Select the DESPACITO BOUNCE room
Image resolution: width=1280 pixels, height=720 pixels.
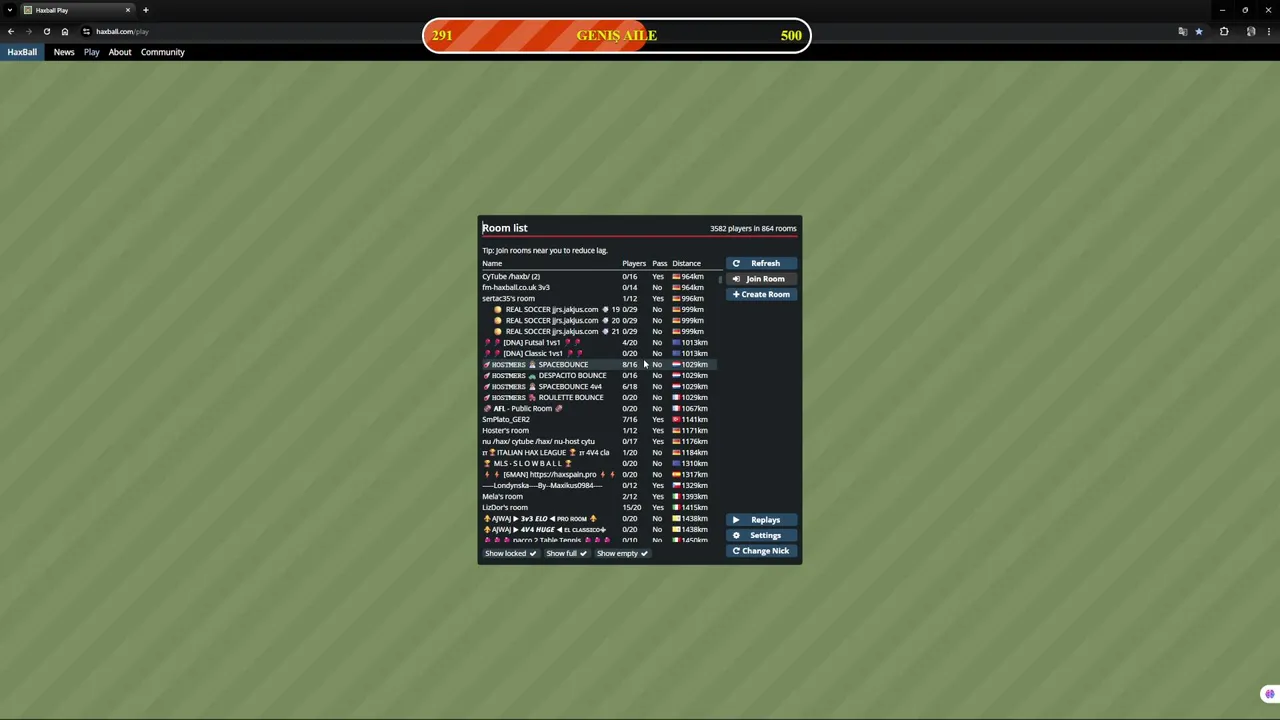click(x=598, y=375)
